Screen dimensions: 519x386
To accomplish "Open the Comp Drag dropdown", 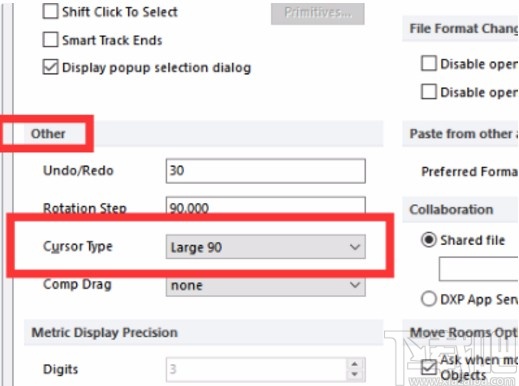I will click(266, 286).
